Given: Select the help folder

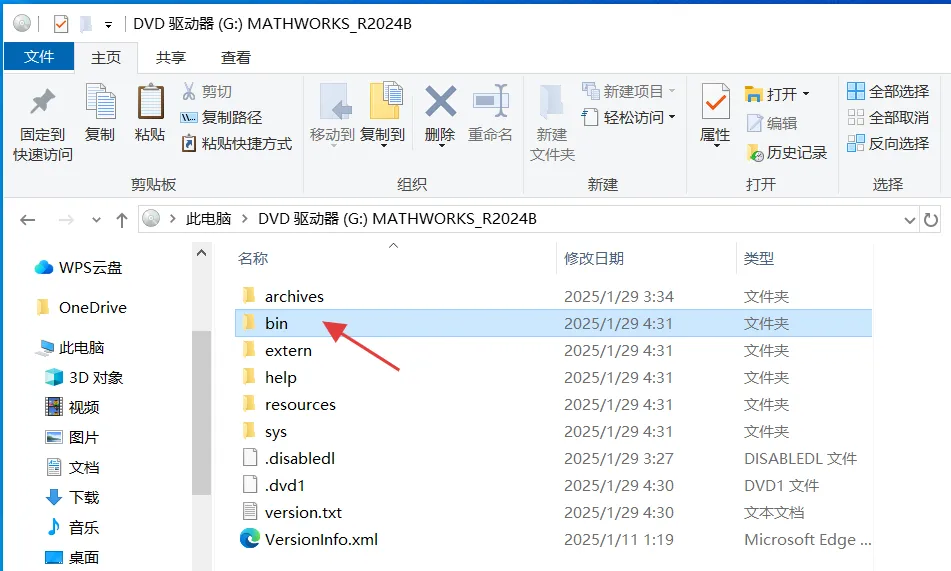Looking at the screenshot, I should click(553, 377).
